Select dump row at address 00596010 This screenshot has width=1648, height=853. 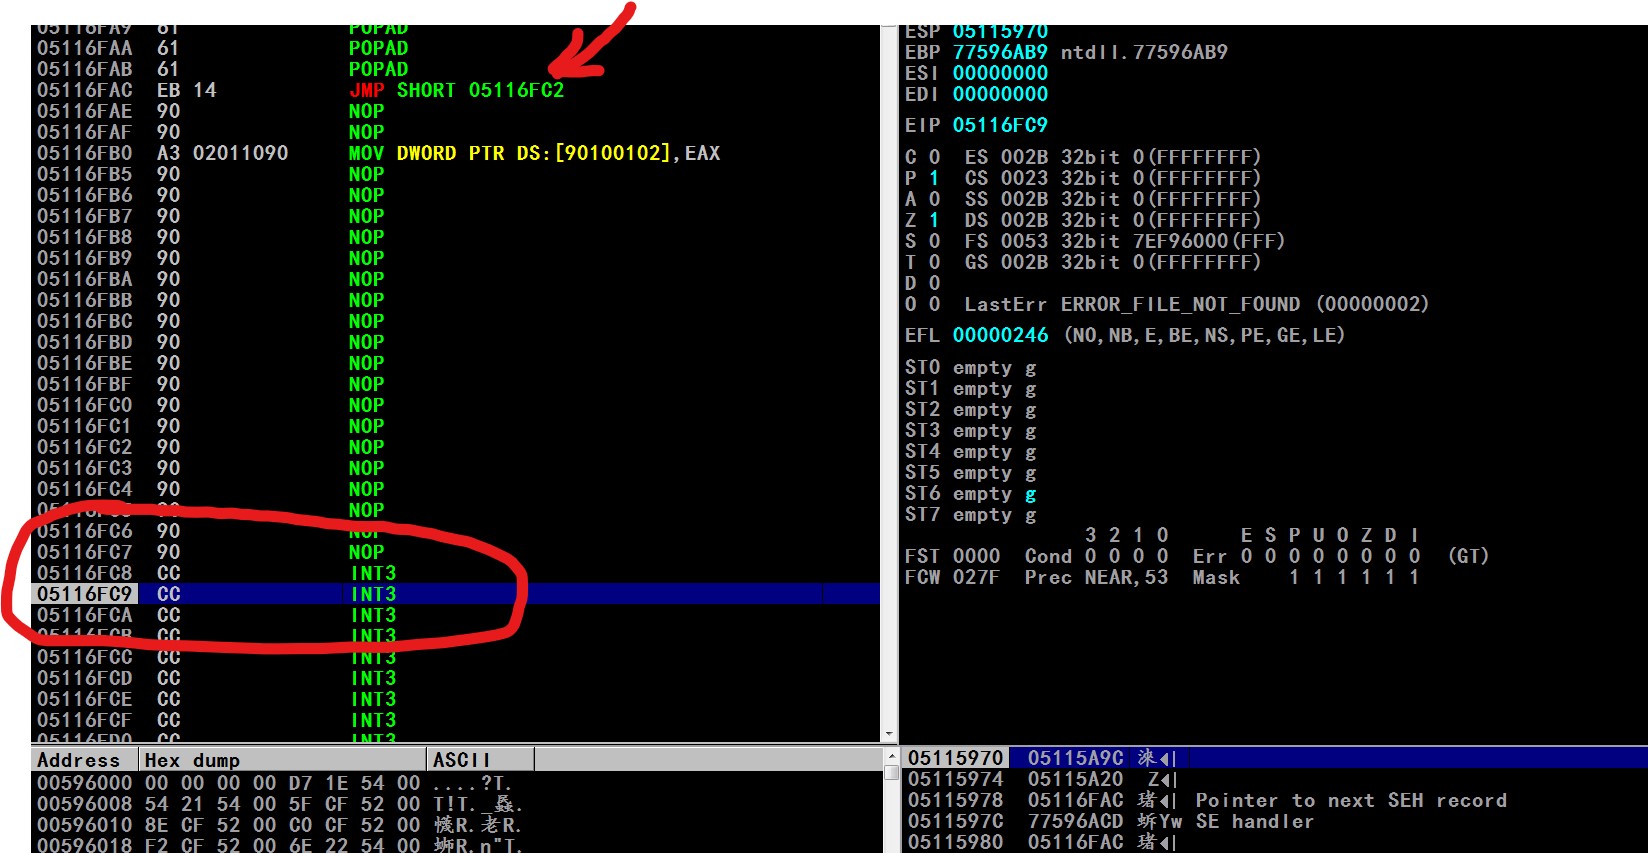point(456,825)
